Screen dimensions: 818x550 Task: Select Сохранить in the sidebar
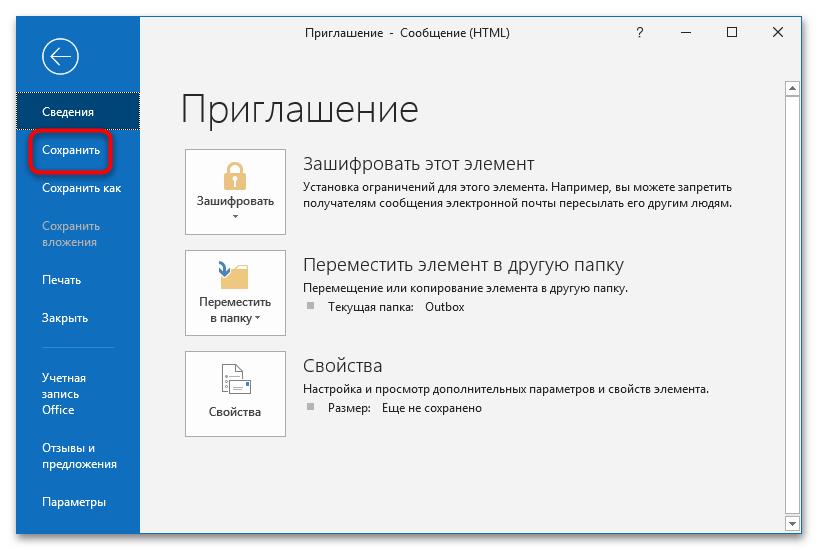pos(70,150)
